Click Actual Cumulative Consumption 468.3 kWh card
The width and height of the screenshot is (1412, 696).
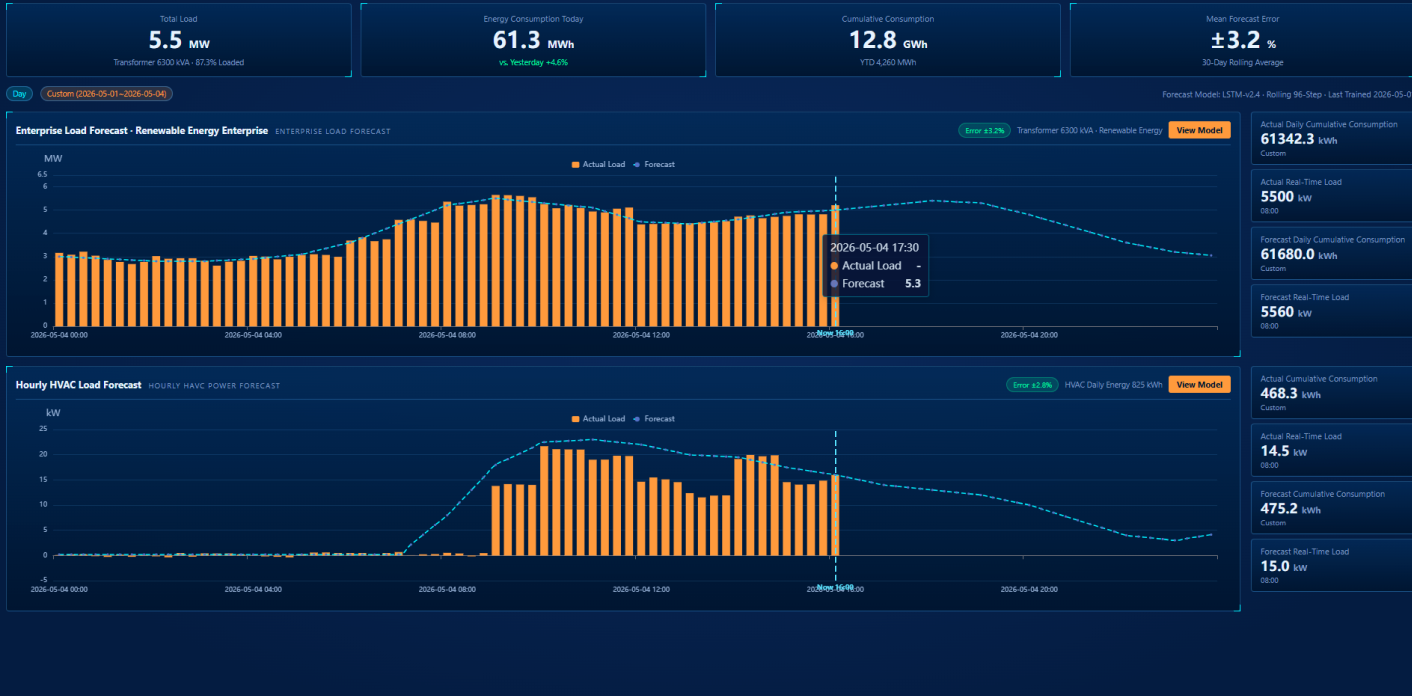pyautogui.click(x=1331, y=392)
